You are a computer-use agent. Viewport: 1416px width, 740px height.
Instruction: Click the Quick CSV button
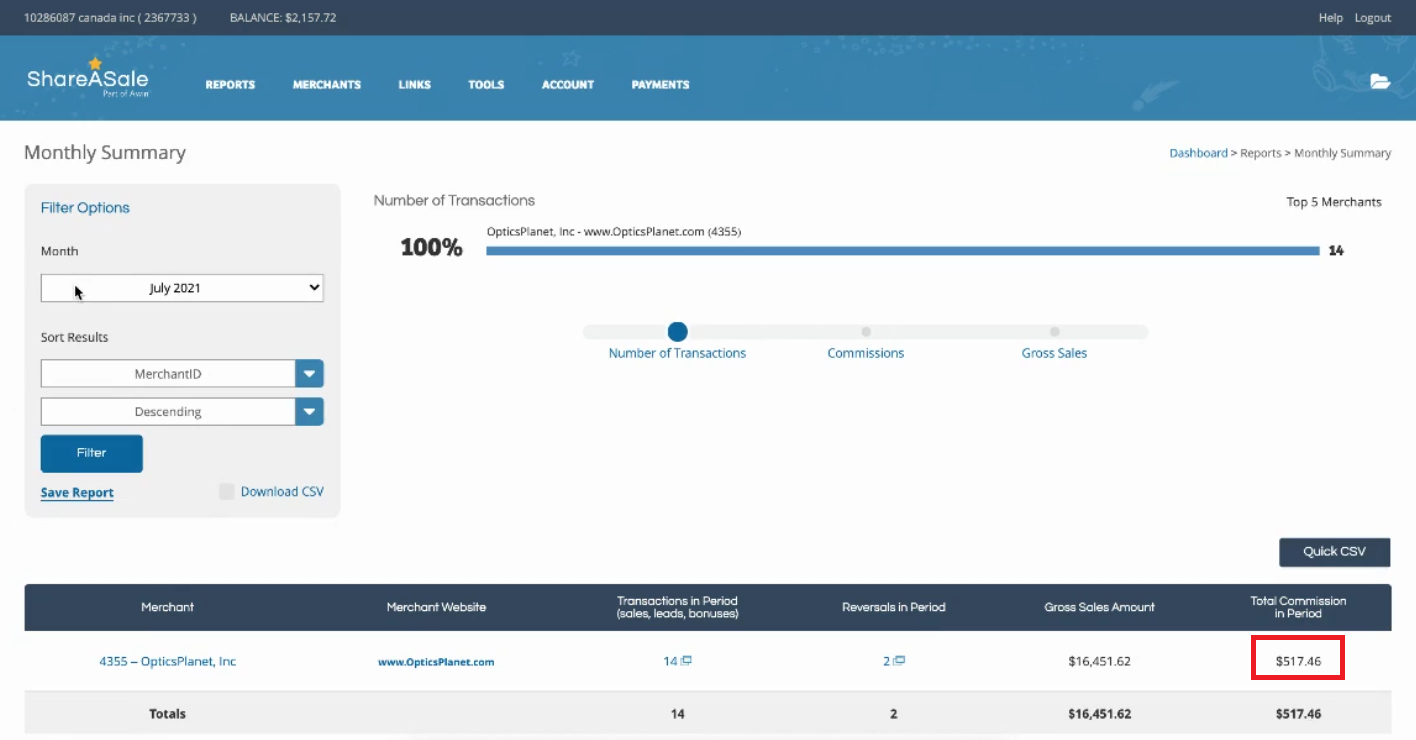(x=1334, y=552)
